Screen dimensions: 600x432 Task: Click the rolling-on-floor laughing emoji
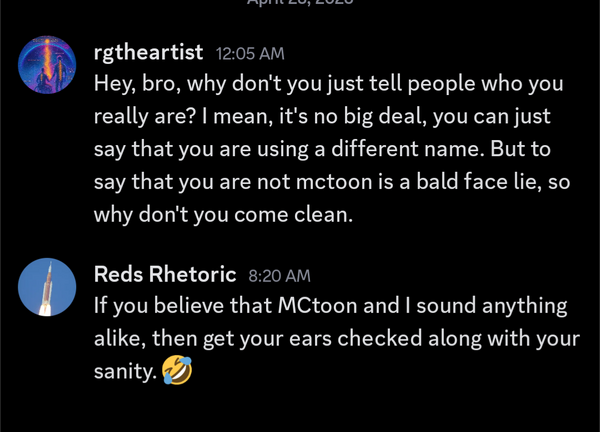point(176,372)
